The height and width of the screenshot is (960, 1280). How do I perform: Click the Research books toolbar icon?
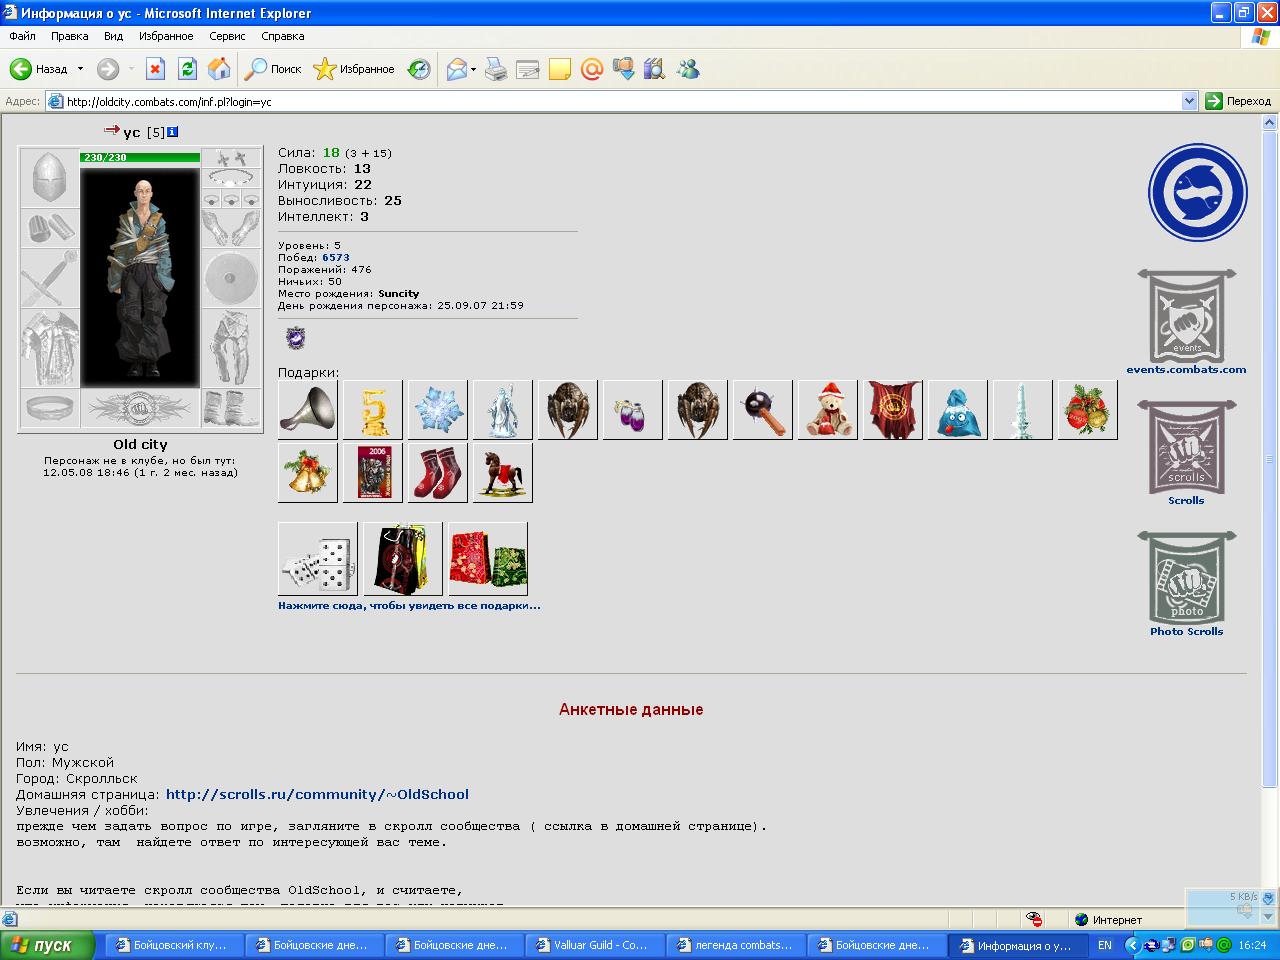[655, 69]
